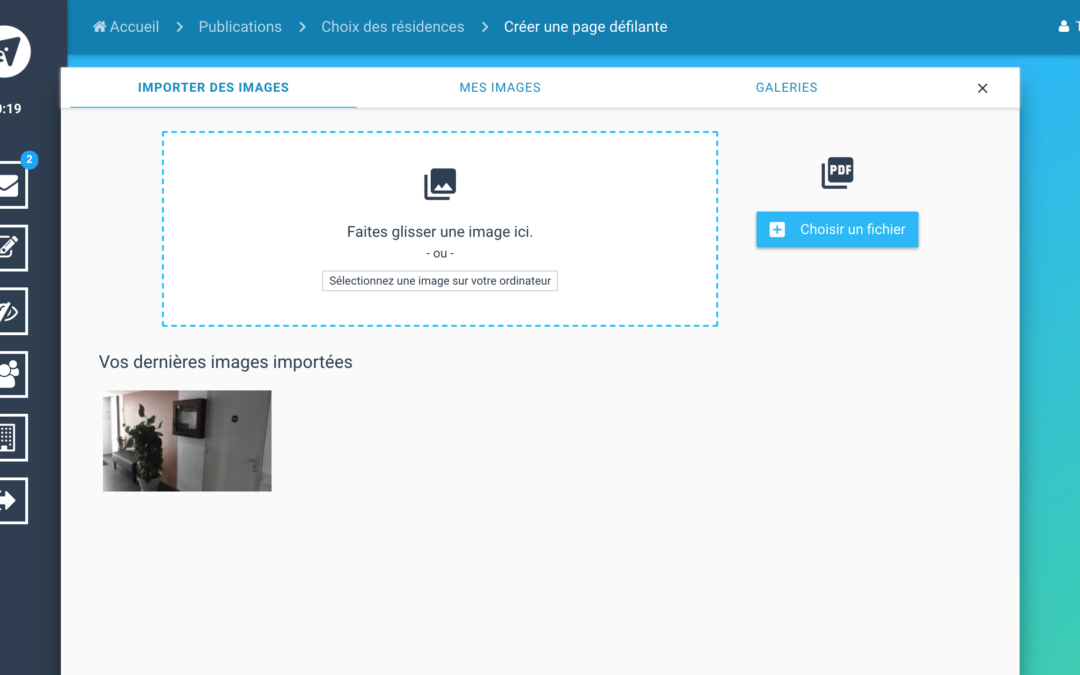1080x675 pixels.
Task: Switch to the Mes images tab
Action: [500, 88]
